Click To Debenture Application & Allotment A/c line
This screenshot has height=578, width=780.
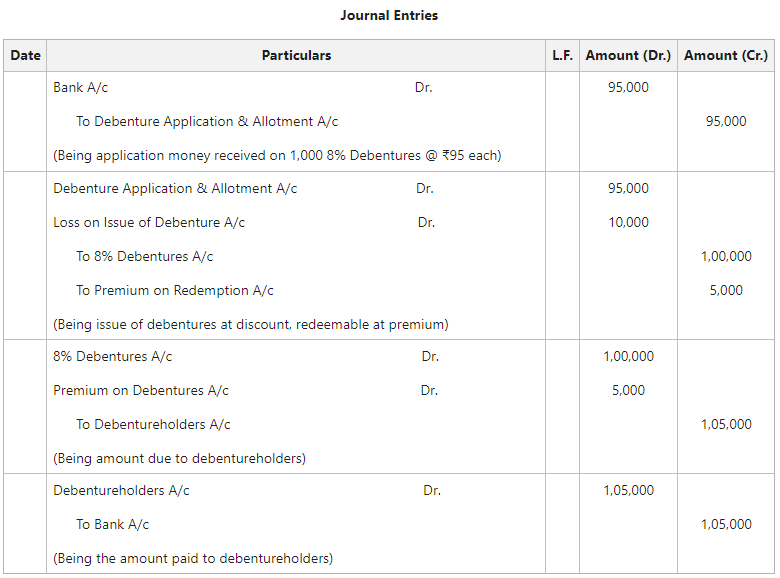point(207,122)
